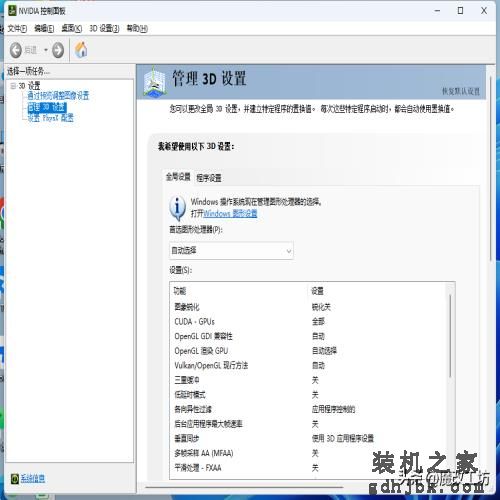Viewport: 500px width, 500px height.
Task: Click 使用 3D 应用程序设置 value for 垂直同步
Action: tap(343, 439)
